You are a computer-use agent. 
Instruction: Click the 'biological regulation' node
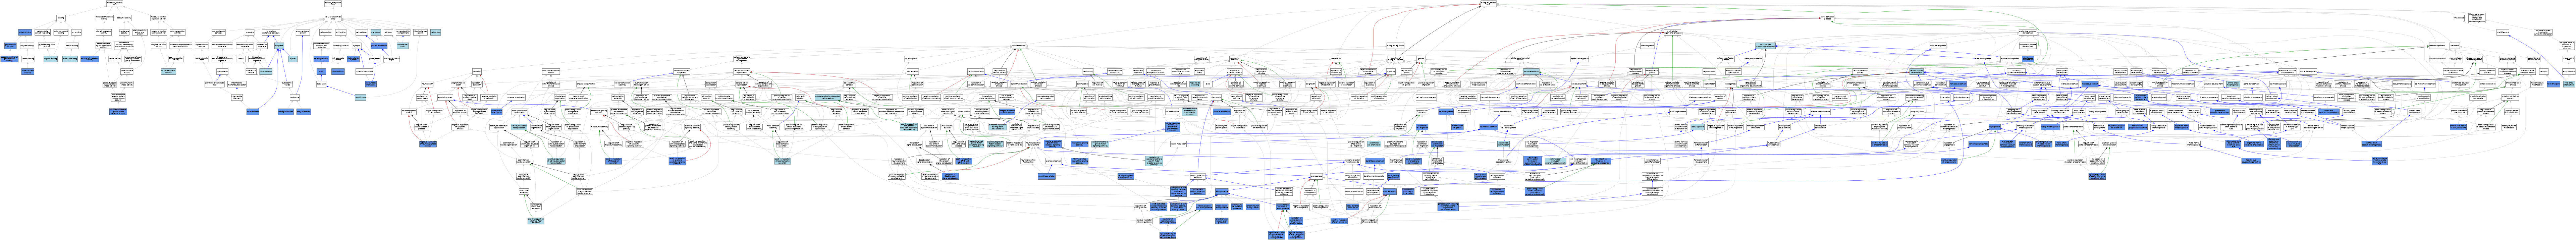point(1396,46)
